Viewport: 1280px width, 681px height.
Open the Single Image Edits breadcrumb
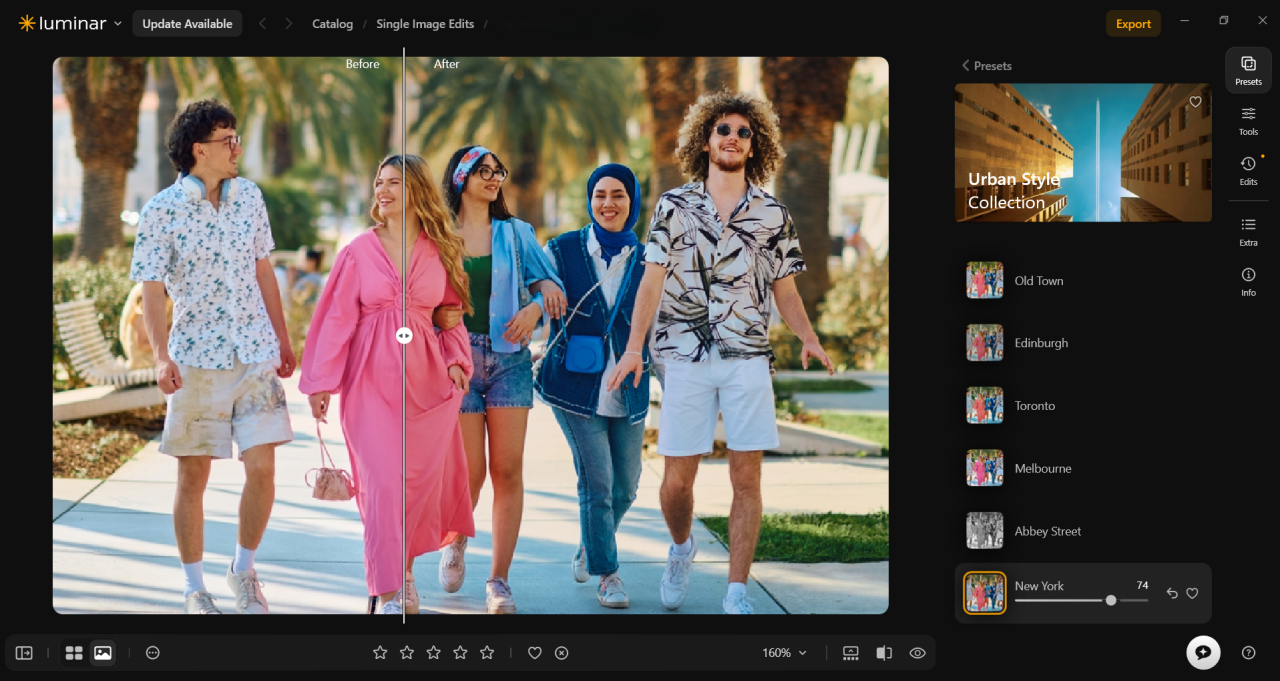coord(425,24)
